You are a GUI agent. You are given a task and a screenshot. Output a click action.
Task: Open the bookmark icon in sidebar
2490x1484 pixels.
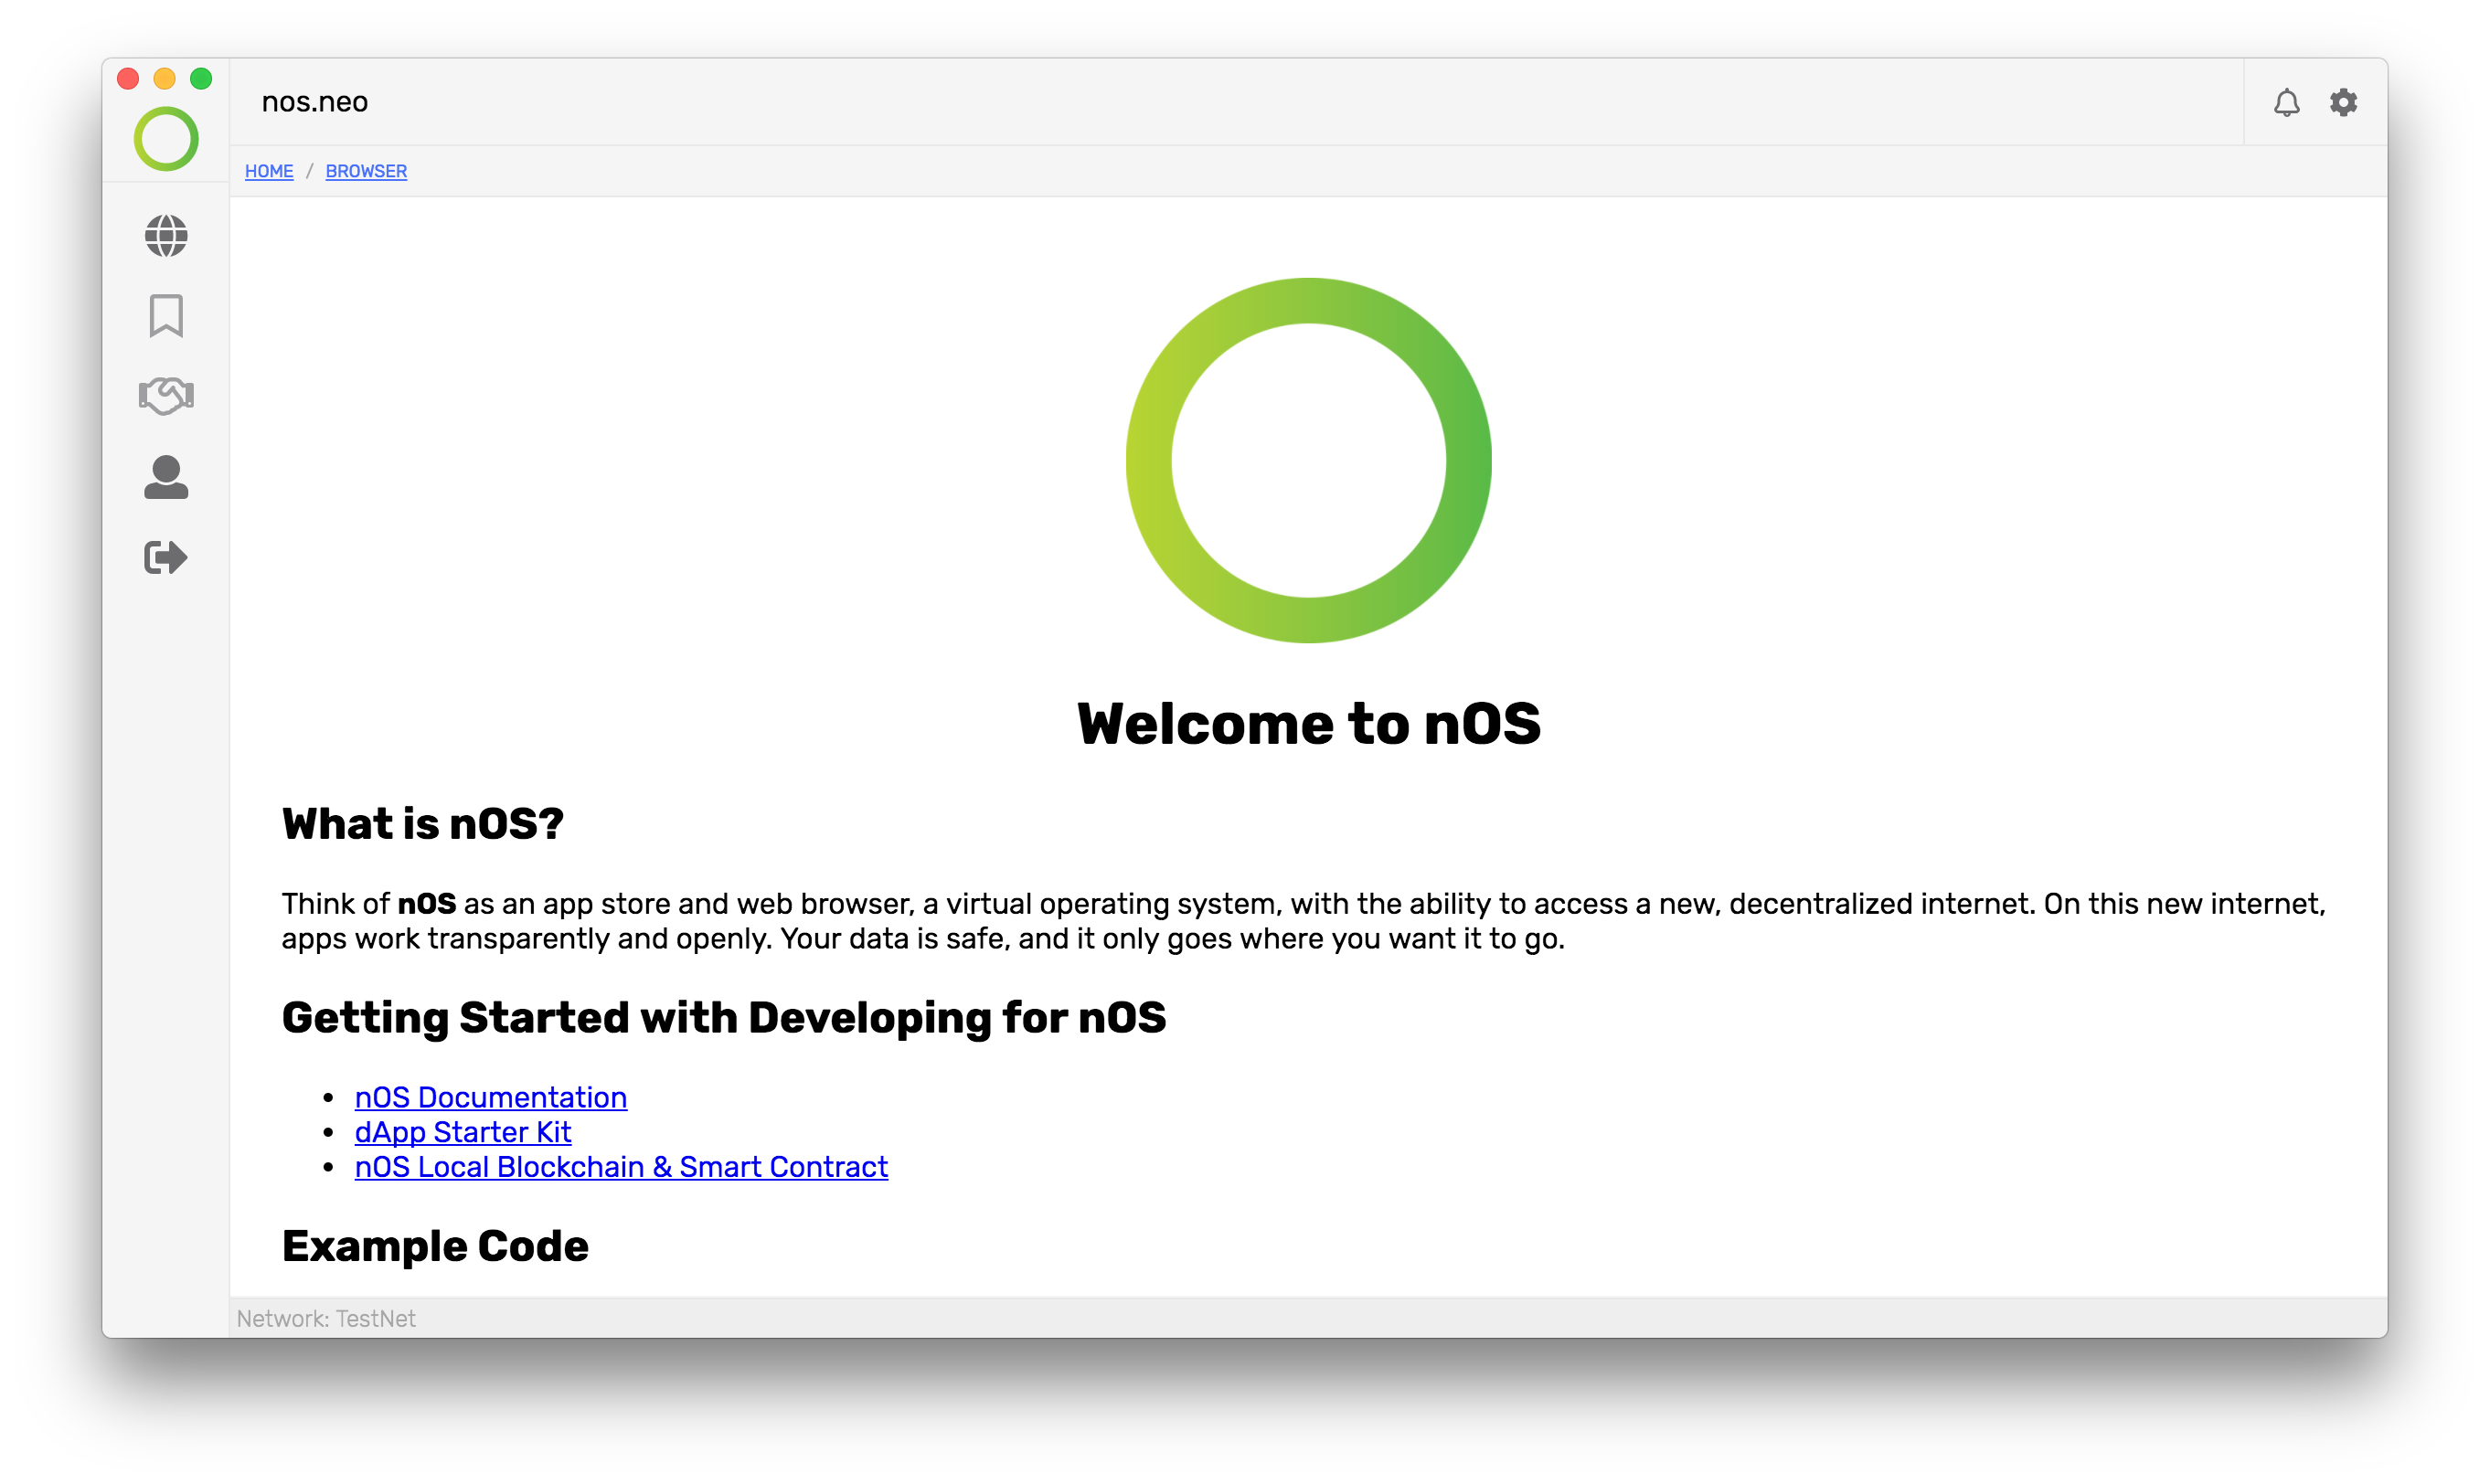[x=166, y=316]
